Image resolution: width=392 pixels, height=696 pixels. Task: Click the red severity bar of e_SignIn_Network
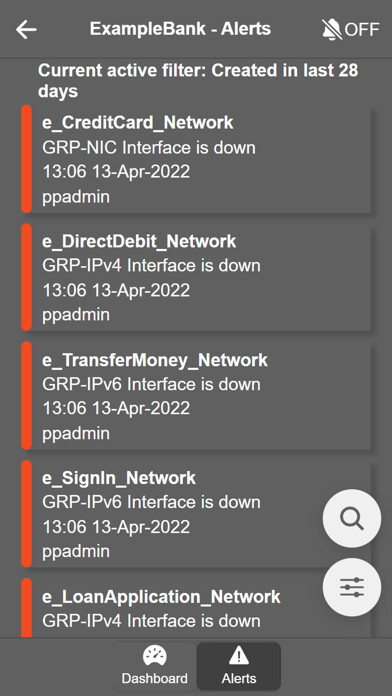click(27, 514)
